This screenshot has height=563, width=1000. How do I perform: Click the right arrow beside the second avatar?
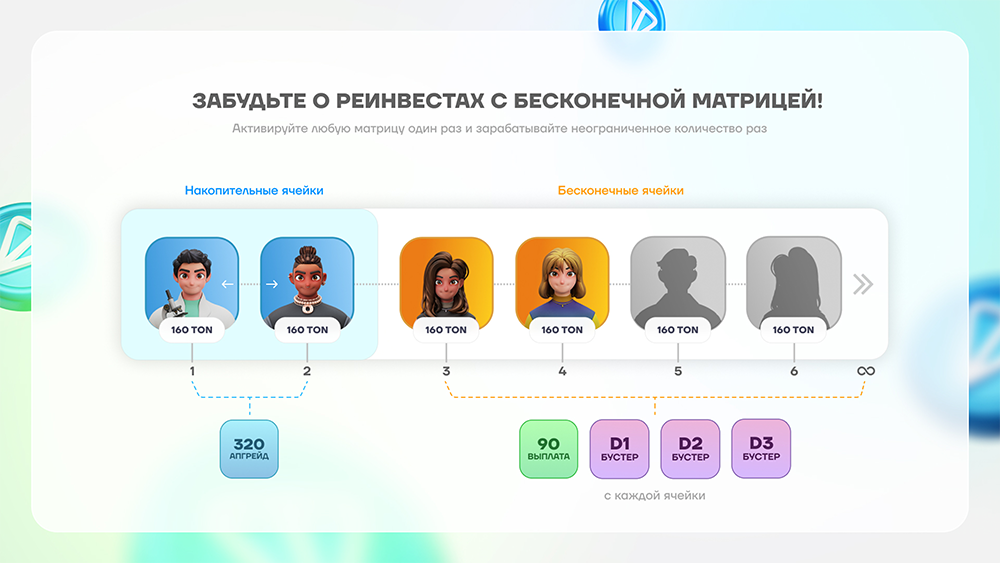coord(272,284)
